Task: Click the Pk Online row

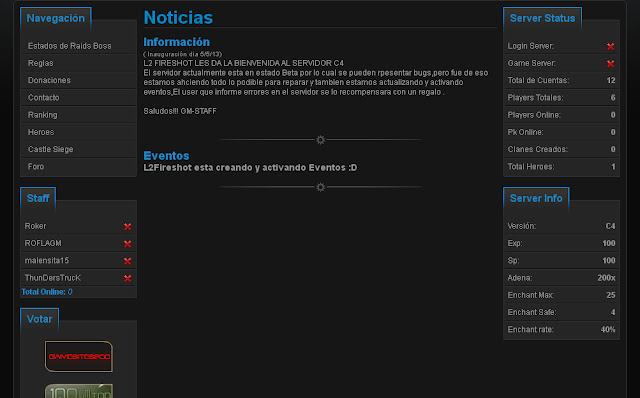Action: [x=561, y=132]
